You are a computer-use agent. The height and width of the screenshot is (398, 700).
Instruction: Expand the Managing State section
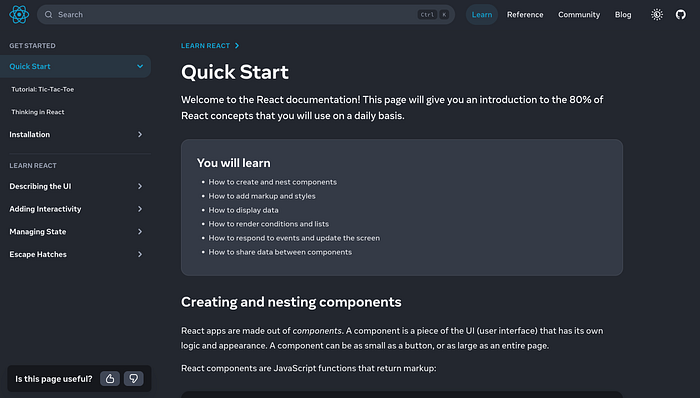[x=75, y=232]
